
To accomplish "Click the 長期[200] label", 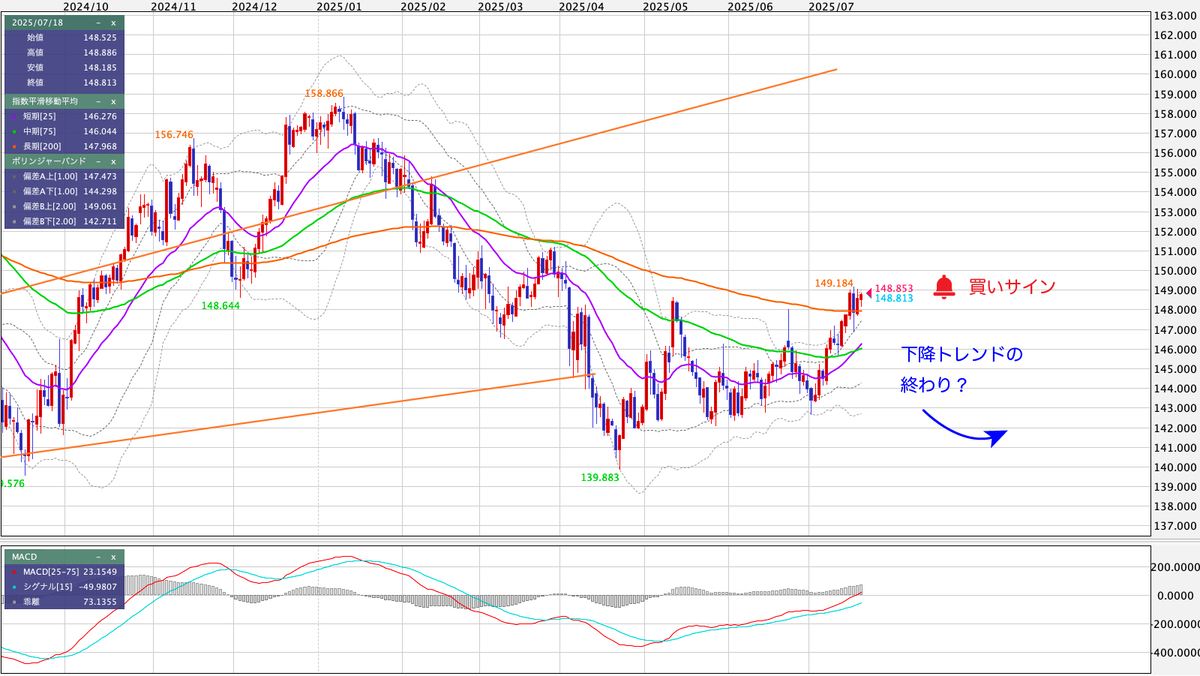I will pyautogui.click(x=40, y=145).
